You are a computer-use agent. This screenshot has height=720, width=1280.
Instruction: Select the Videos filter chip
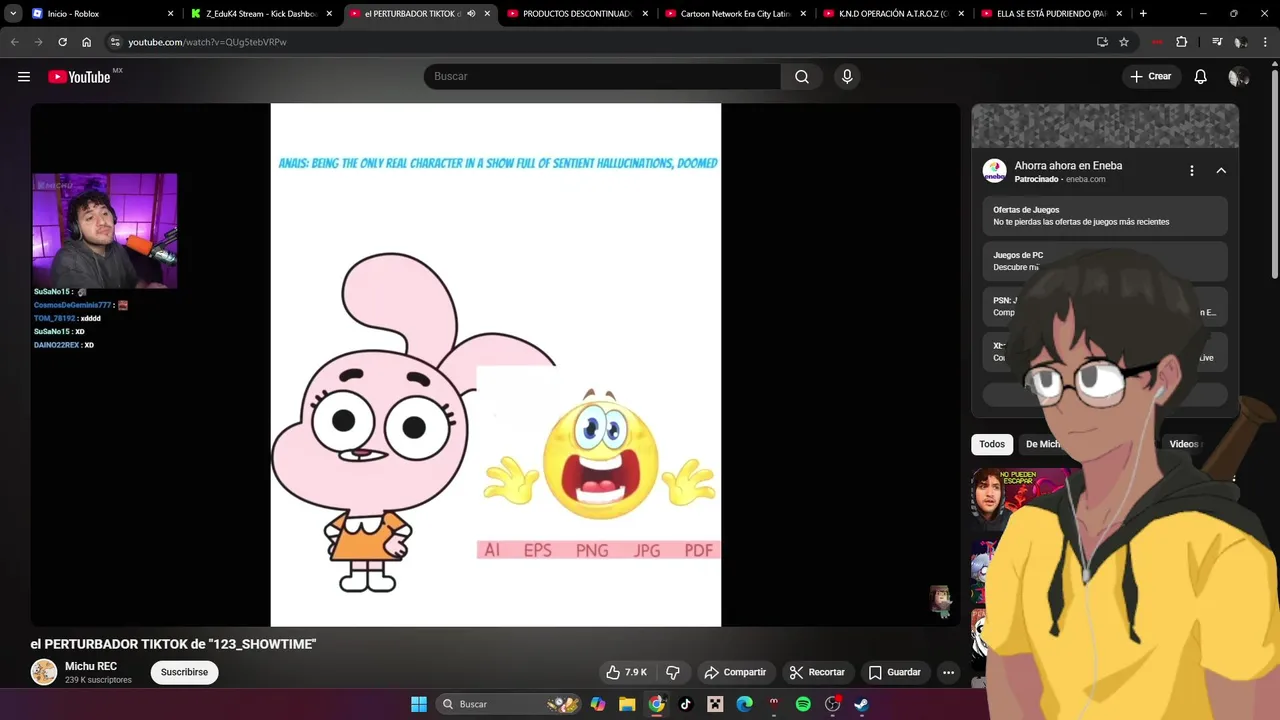pyautogui.click(x=1184, y=444)
